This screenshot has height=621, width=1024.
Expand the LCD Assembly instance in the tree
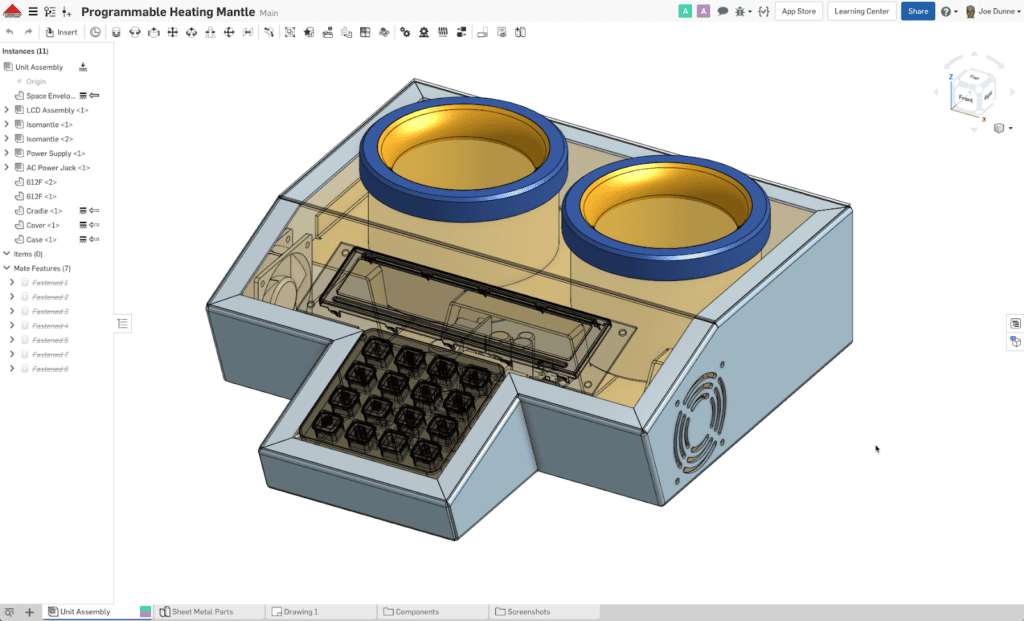(8, 110)
